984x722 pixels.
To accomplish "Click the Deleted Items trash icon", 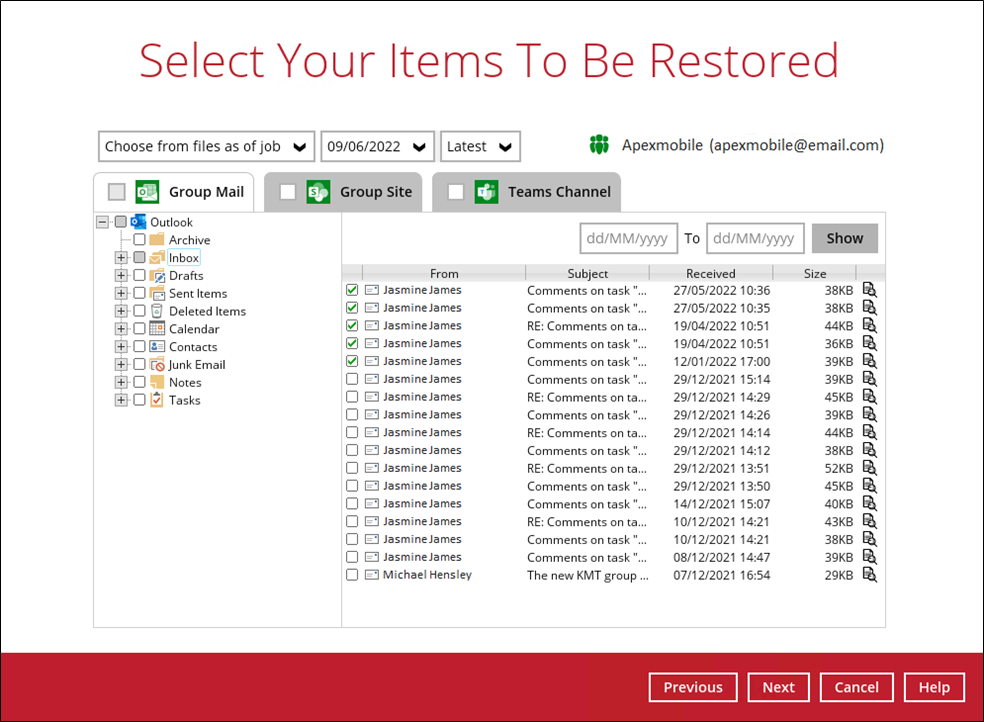I will pyautogui.click(x=157, y=311).
